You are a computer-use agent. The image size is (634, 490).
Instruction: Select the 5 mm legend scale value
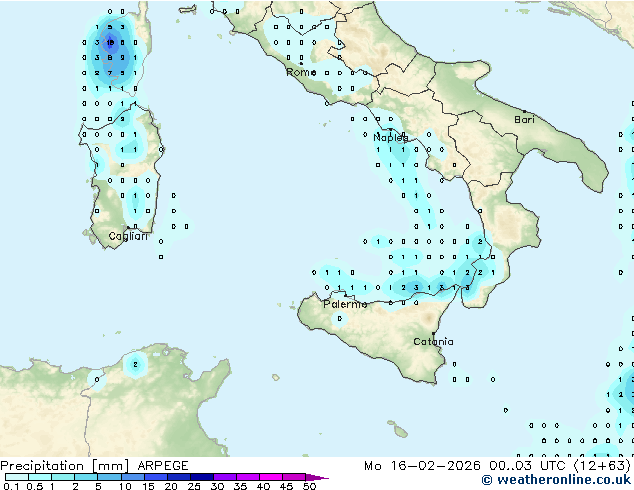(98, 486)
